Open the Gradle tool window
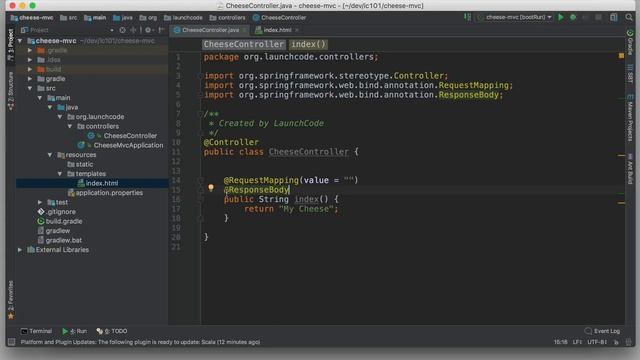Screen dimensions: 640x360 630,42
